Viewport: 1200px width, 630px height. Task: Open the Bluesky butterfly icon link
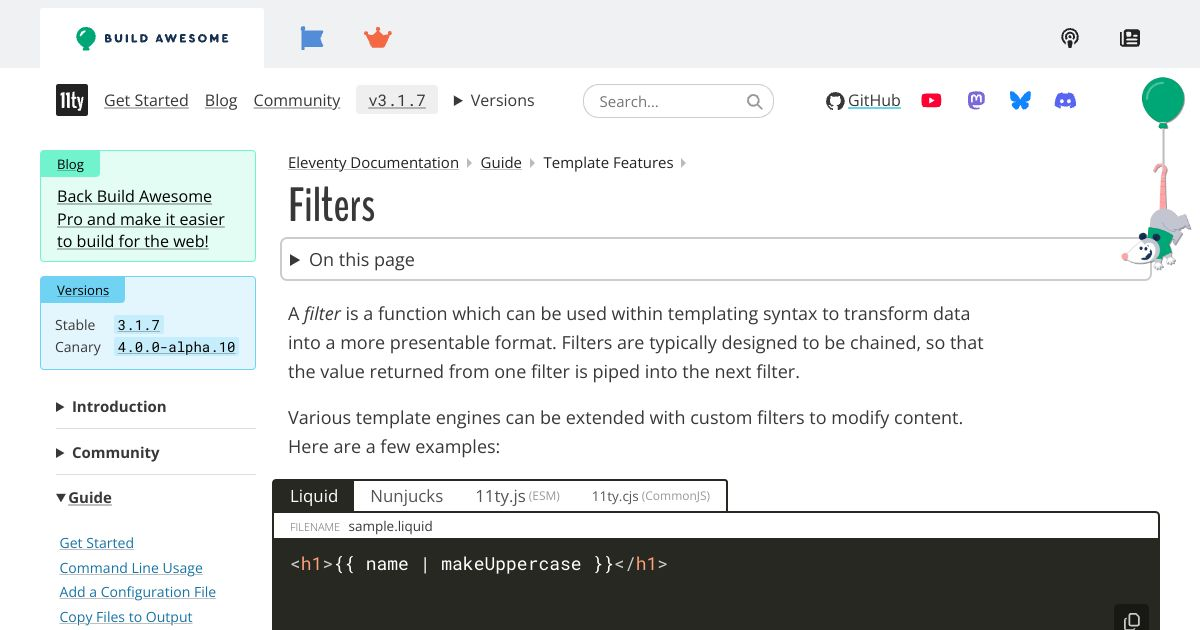click(1020, 100)
